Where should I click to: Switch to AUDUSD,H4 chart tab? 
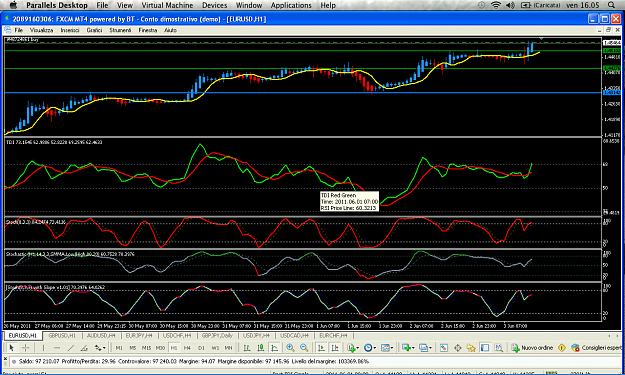coord(101,336)
